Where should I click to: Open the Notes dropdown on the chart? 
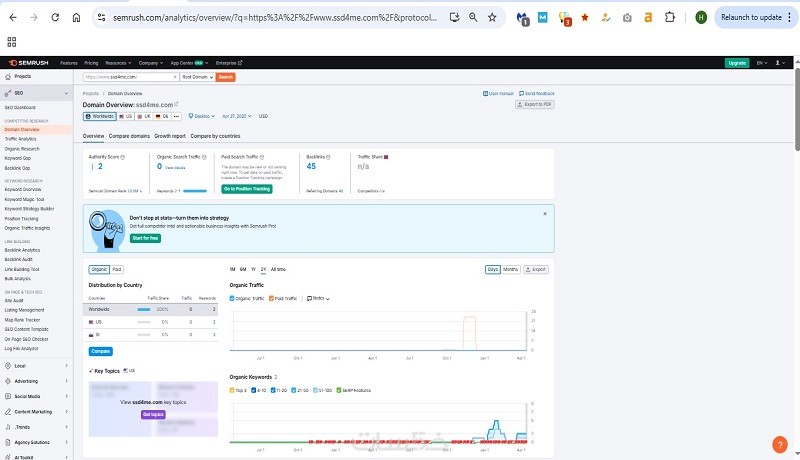[318, 298]
